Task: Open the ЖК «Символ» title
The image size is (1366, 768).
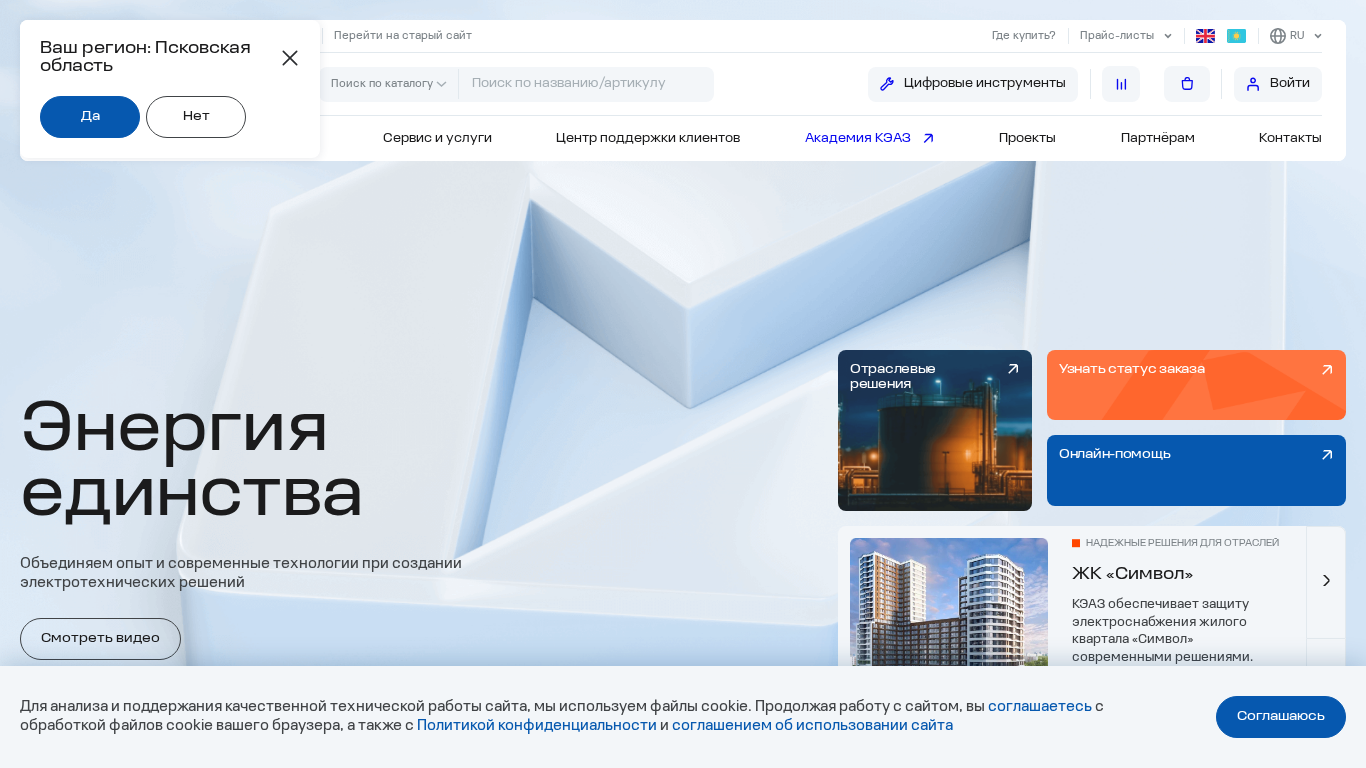Action: click(1133, 574)
